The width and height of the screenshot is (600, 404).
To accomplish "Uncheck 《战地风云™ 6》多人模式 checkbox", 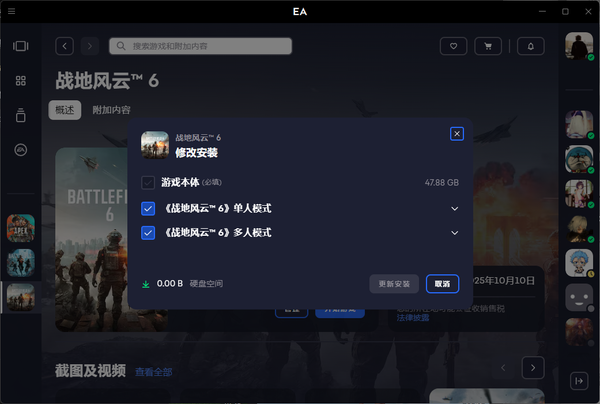I will point(148,233).
